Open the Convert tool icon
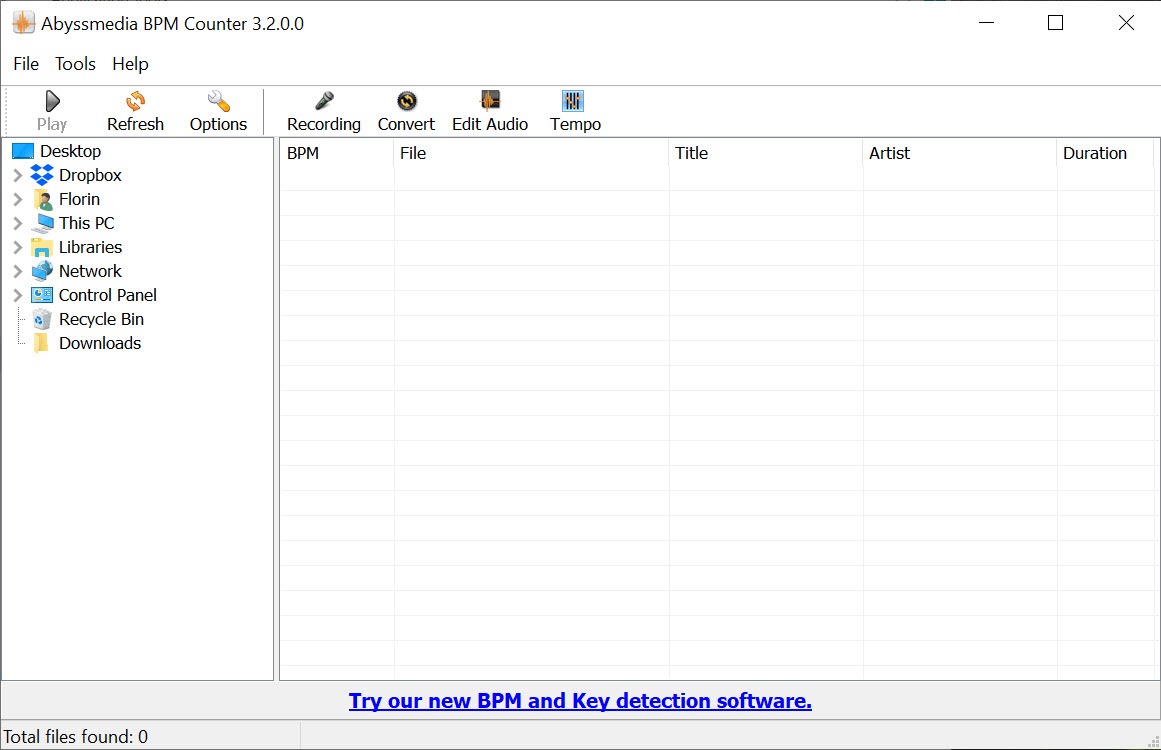 pos(406,101)
